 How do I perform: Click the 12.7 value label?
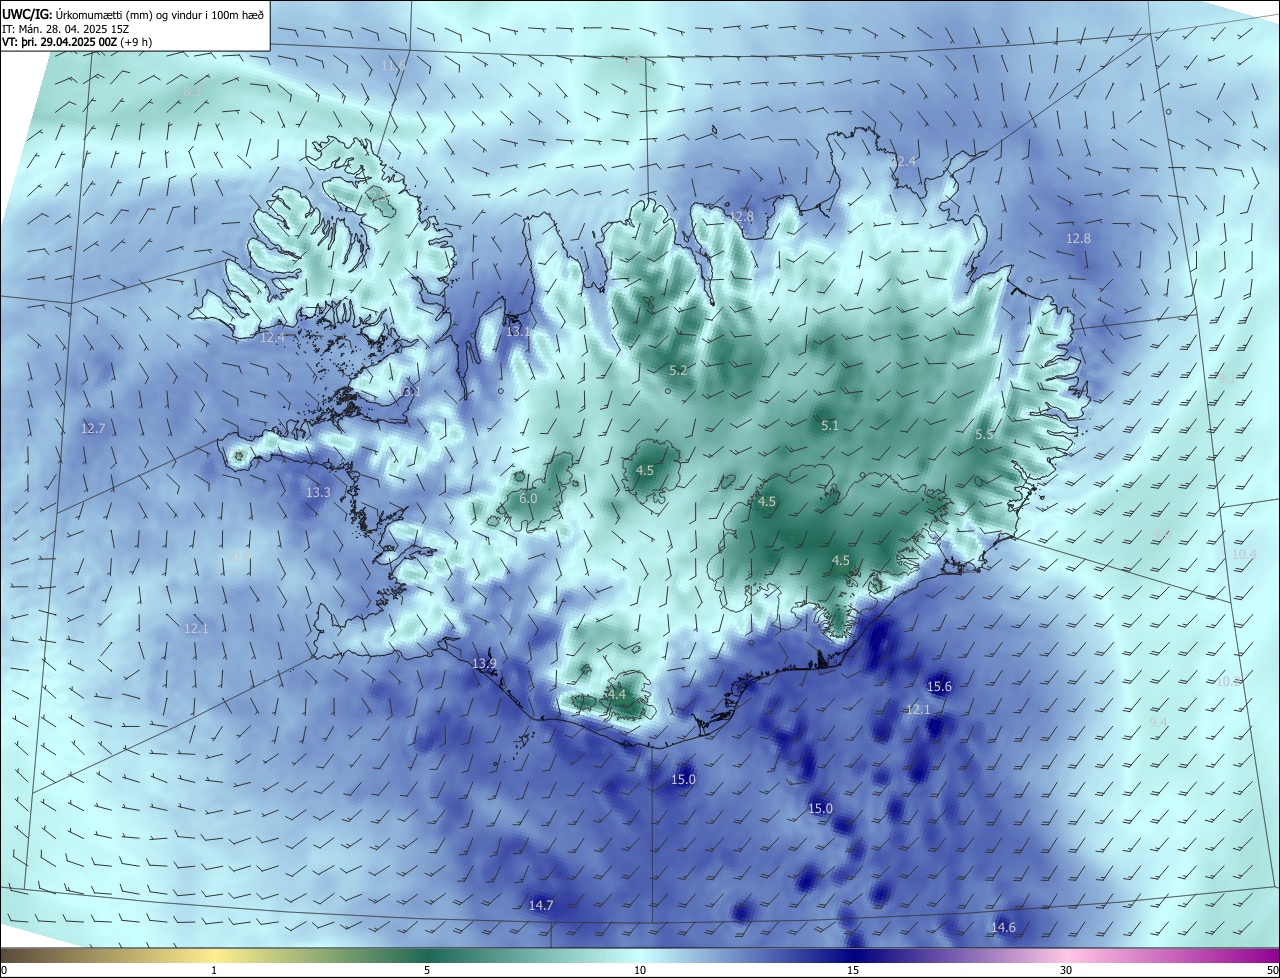pyautogui.click(x=93, y=429)
